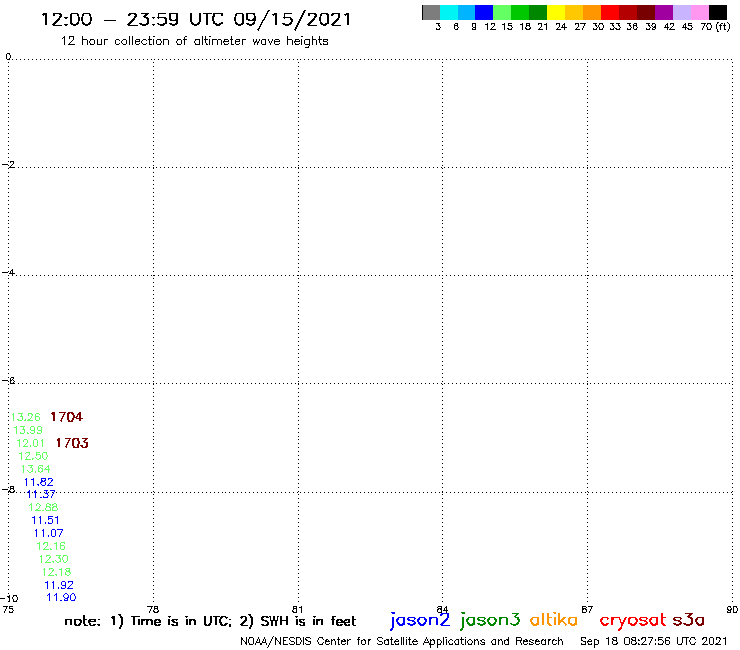Viewport: 740px width, 650px height.
Task: Click the pink legend color swatch
Action: [699, 12]
